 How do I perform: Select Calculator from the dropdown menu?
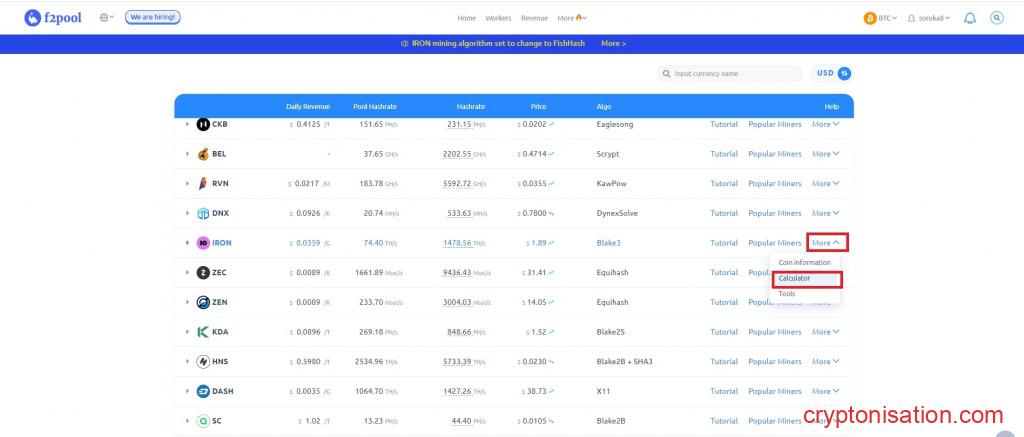795,278
